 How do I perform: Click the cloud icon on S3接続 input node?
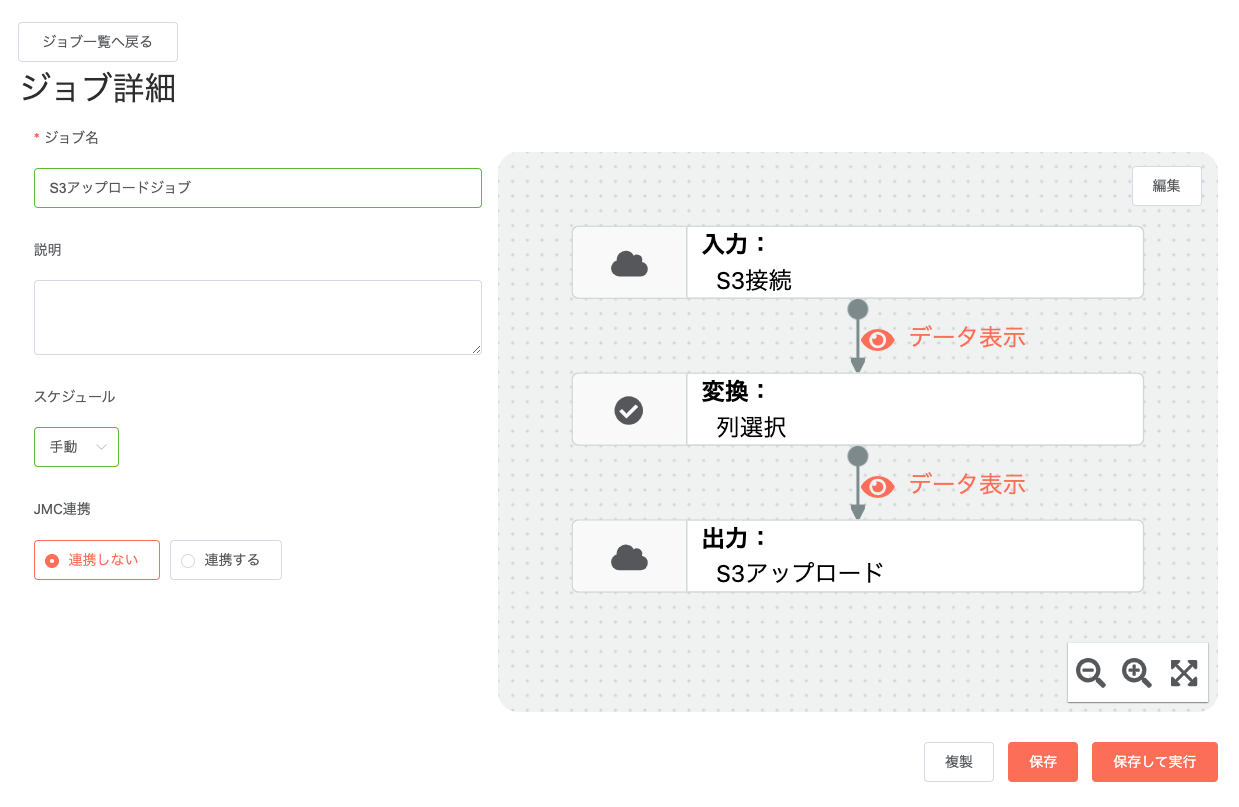[629, 263]
